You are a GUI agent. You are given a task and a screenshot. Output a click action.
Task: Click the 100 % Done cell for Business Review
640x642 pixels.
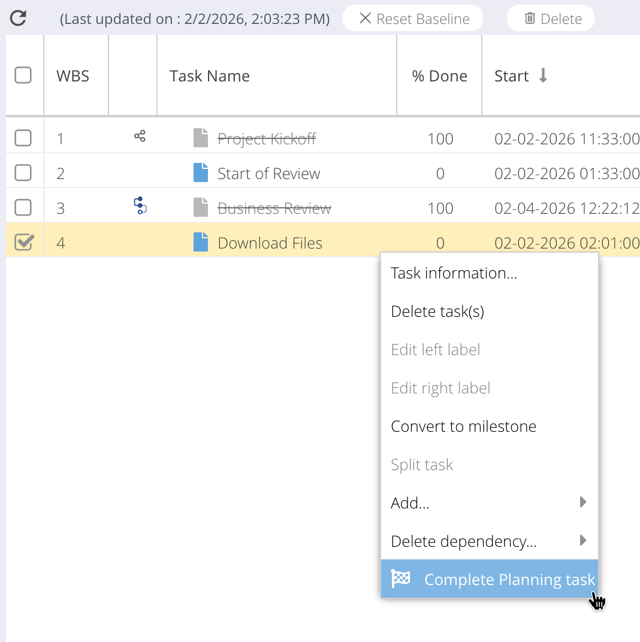[x=440, y=209]
